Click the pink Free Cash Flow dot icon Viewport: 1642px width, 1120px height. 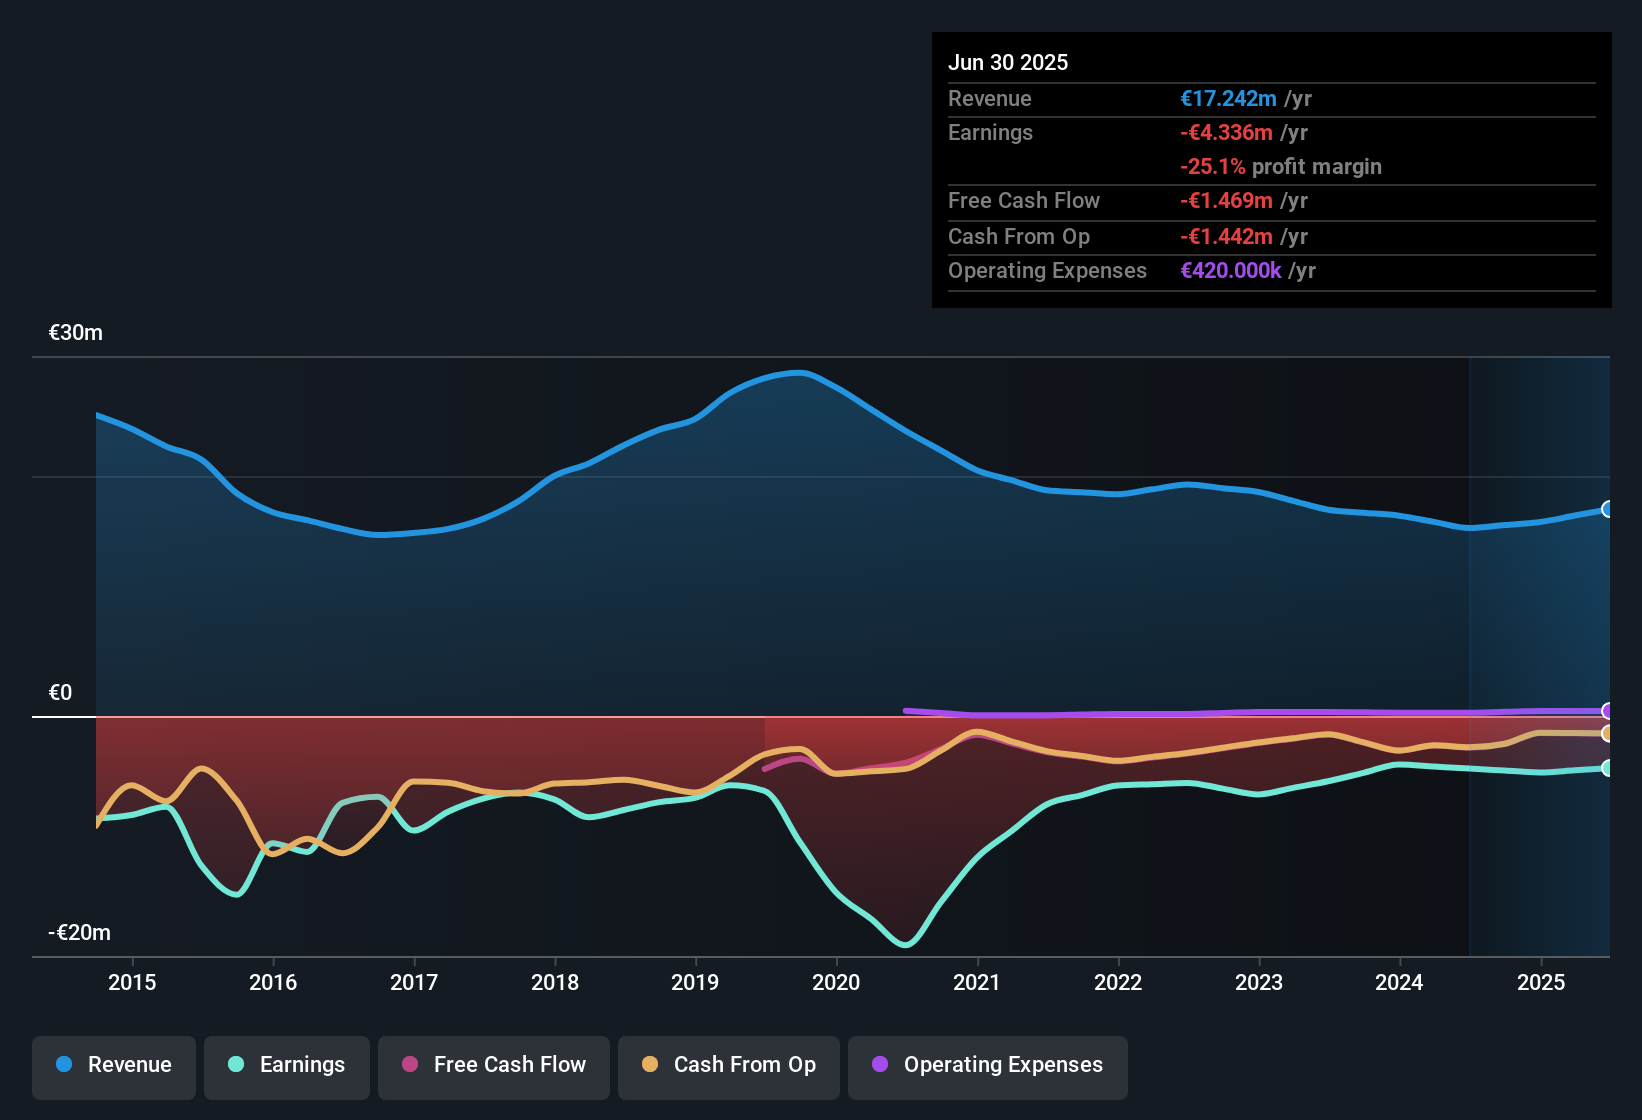(408, 1066)
